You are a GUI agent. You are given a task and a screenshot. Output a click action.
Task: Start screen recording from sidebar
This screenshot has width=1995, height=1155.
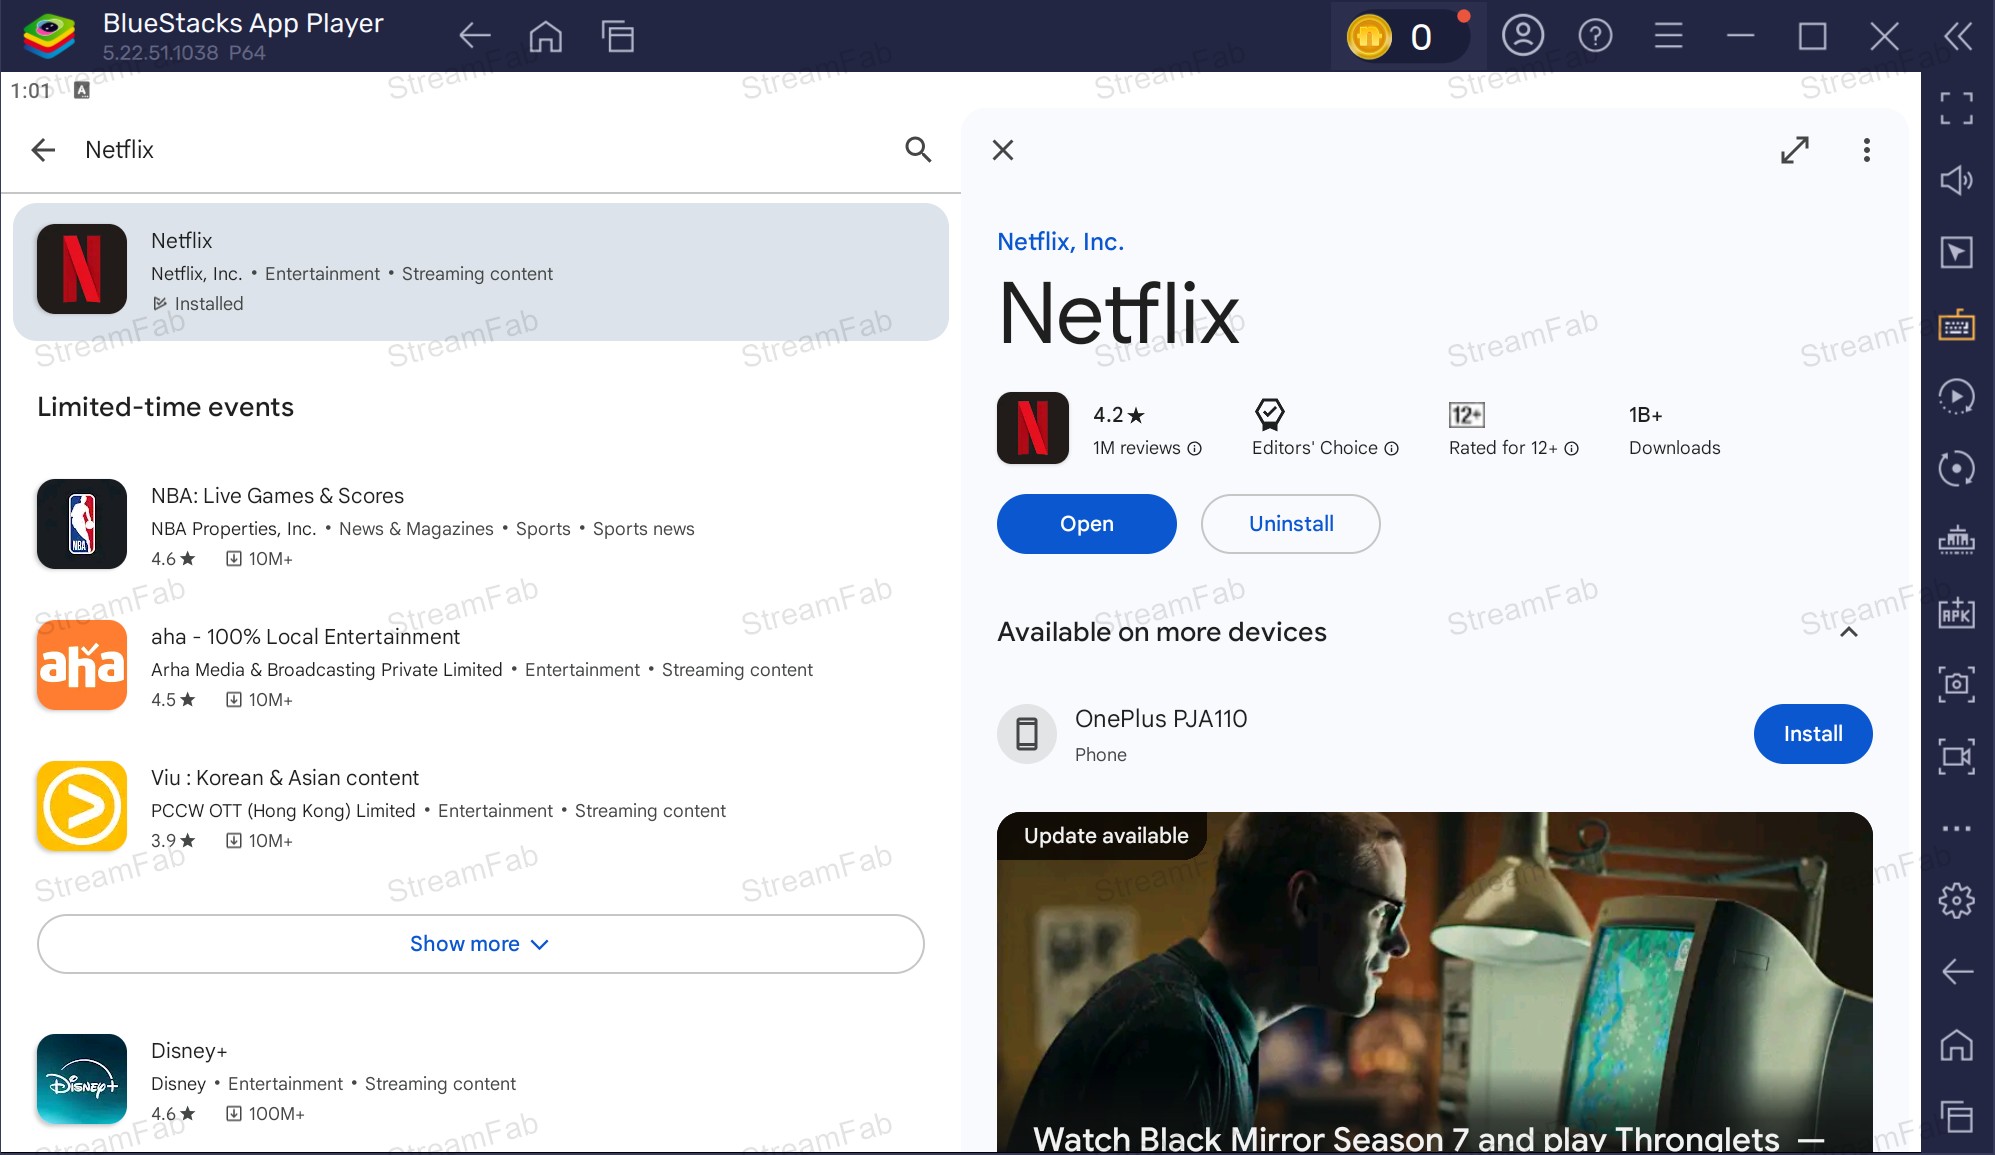tap(1957, 756)
